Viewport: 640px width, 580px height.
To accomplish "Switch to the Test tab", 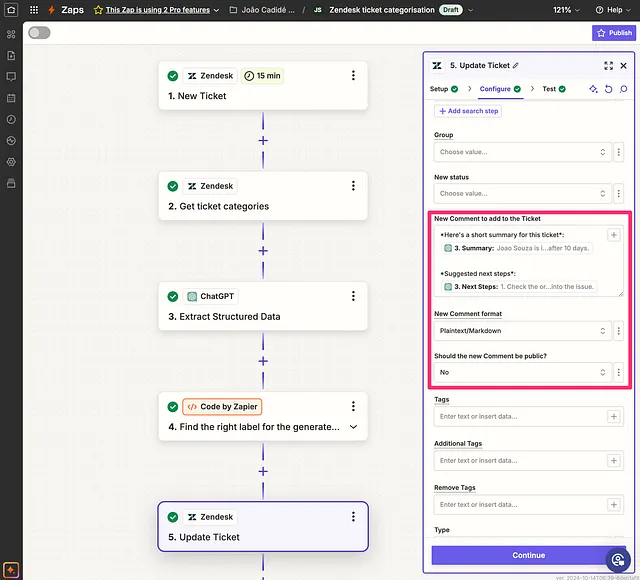I will (553, 89).
